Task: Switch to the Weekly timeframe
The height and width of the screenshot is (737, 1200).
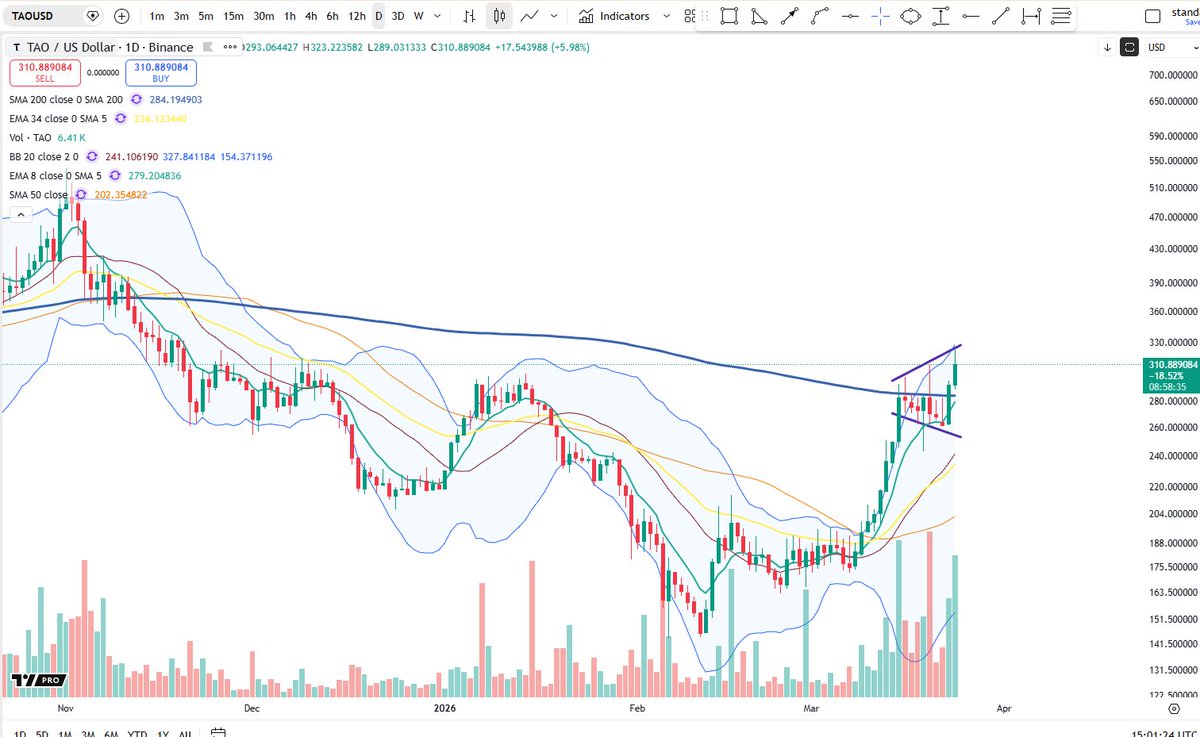Action: (419, 16)
